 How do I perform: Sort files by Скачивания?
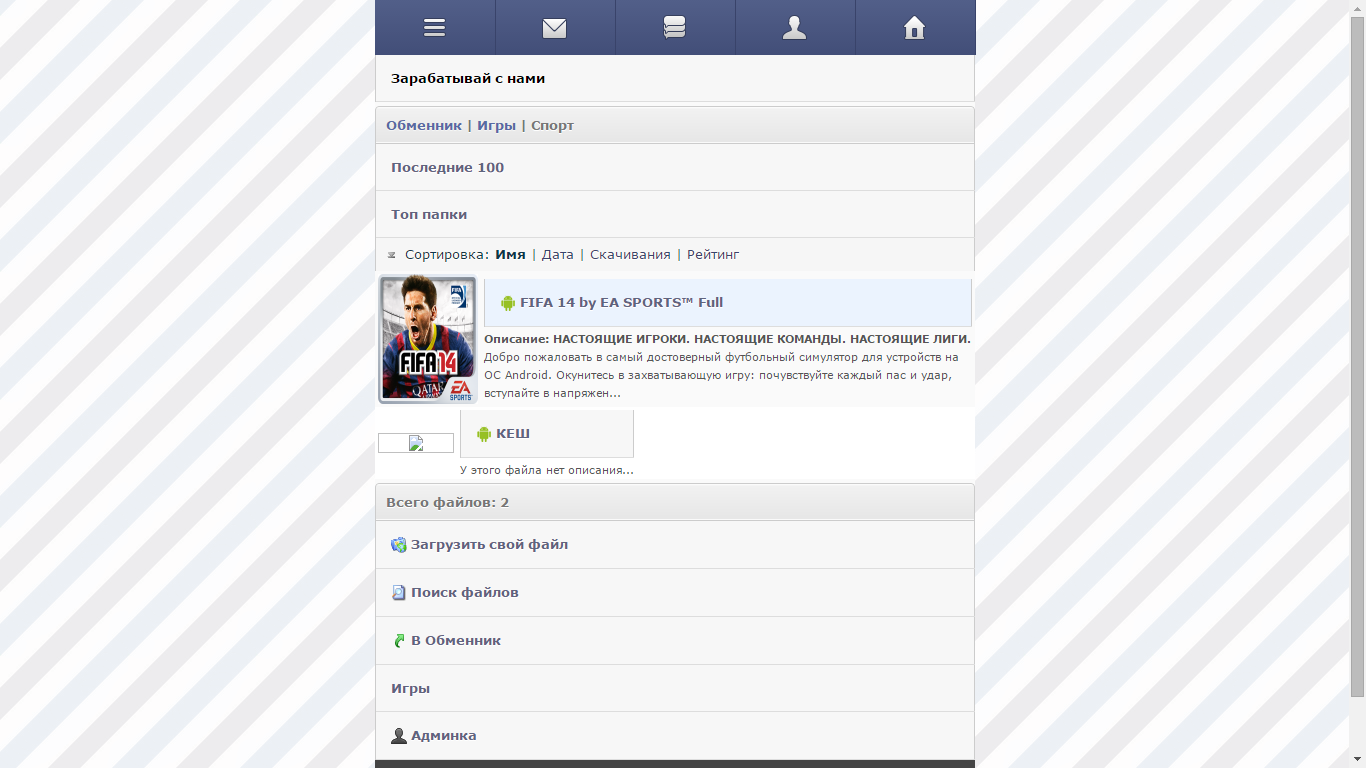(x=630, y=255)
